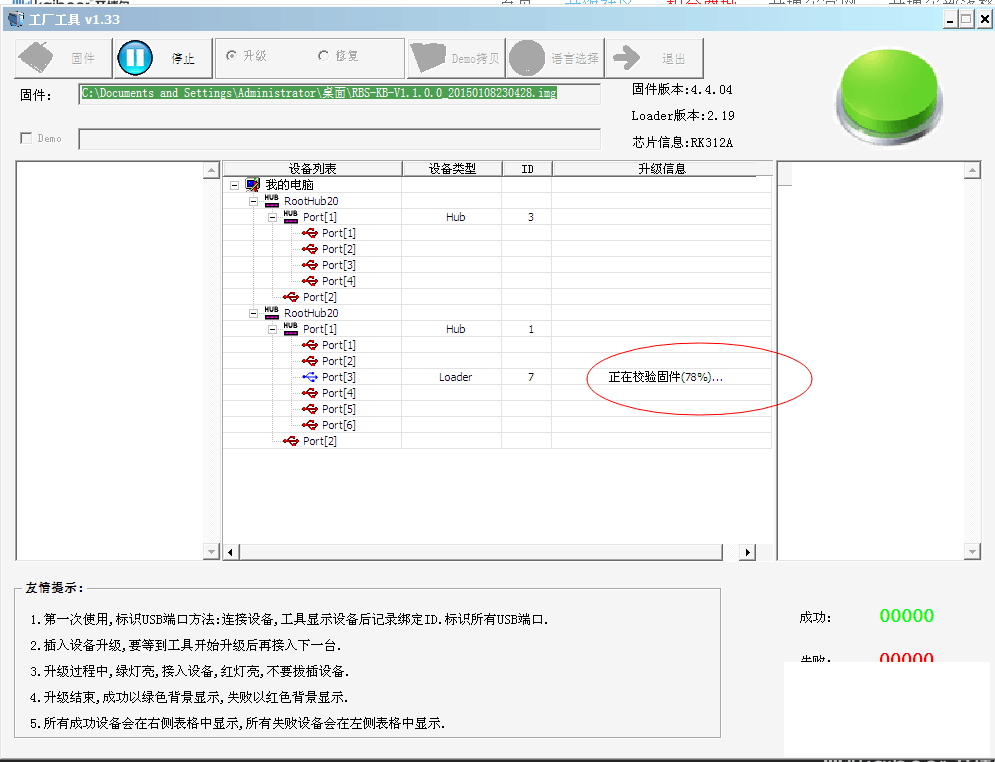This screenshot has height=762, width=995.
Task: Collapse the 我的电脑 tree node
Action: pyautogui.click(x=234, y=185)
